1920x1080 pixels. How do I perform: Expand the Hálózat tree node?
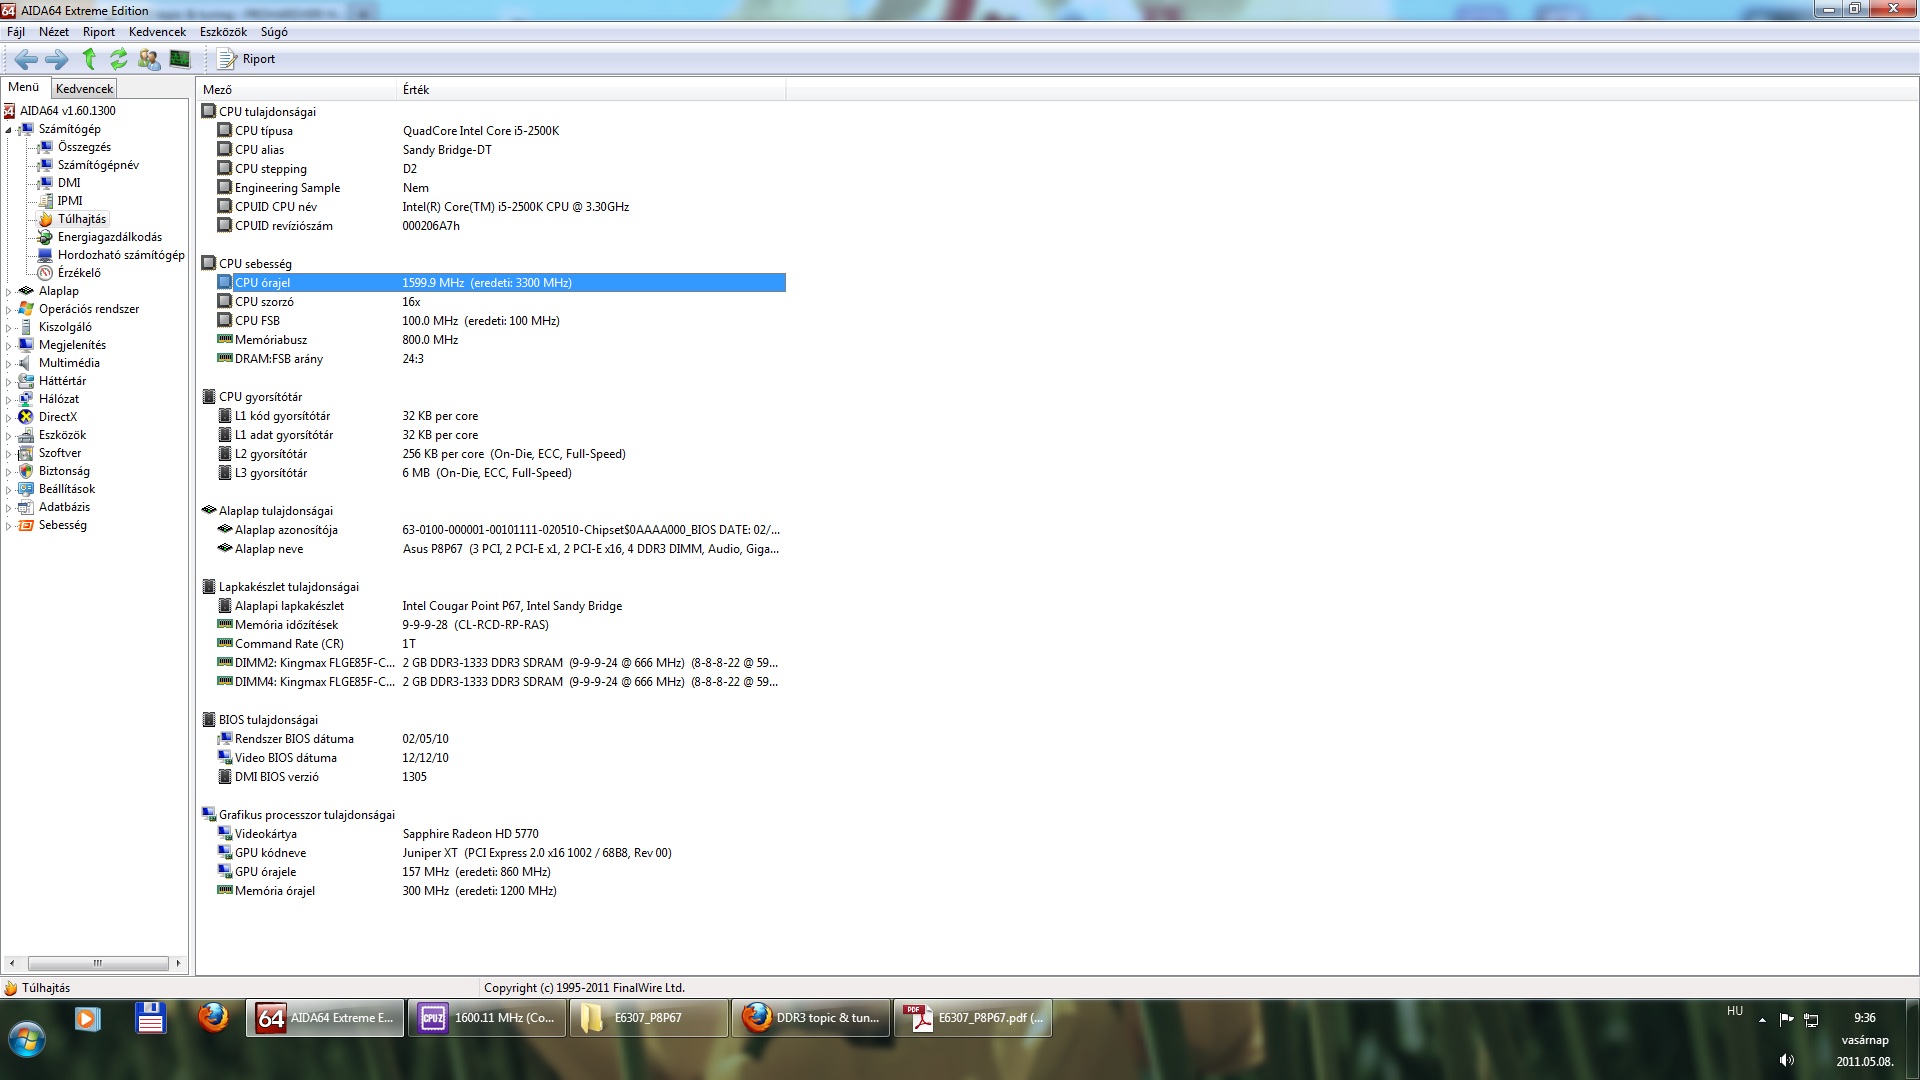9,400
